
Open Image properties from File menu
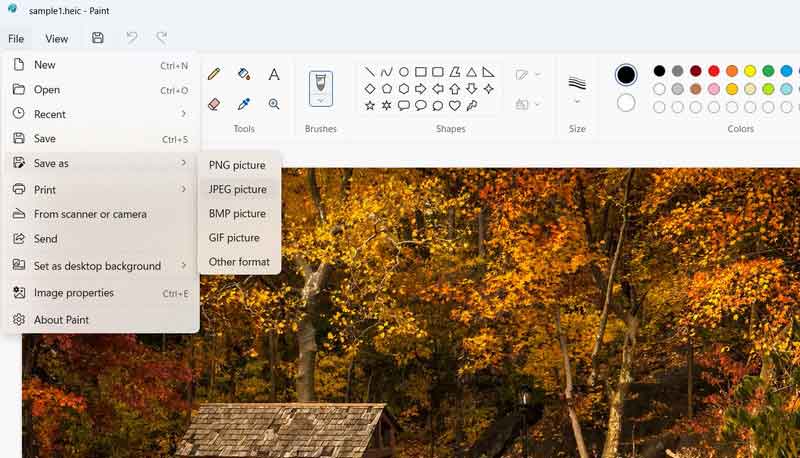[x=74, y=293]
